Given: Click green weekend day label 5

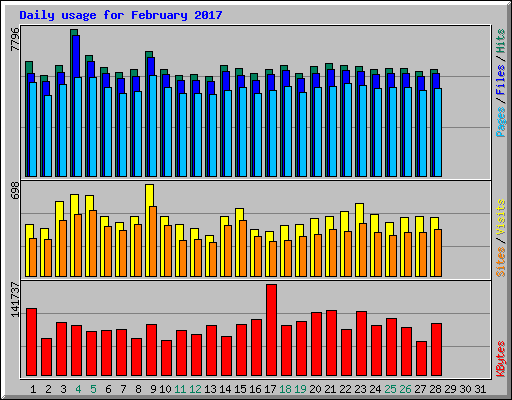Looking at the screenshot, I should coord(93,389).
